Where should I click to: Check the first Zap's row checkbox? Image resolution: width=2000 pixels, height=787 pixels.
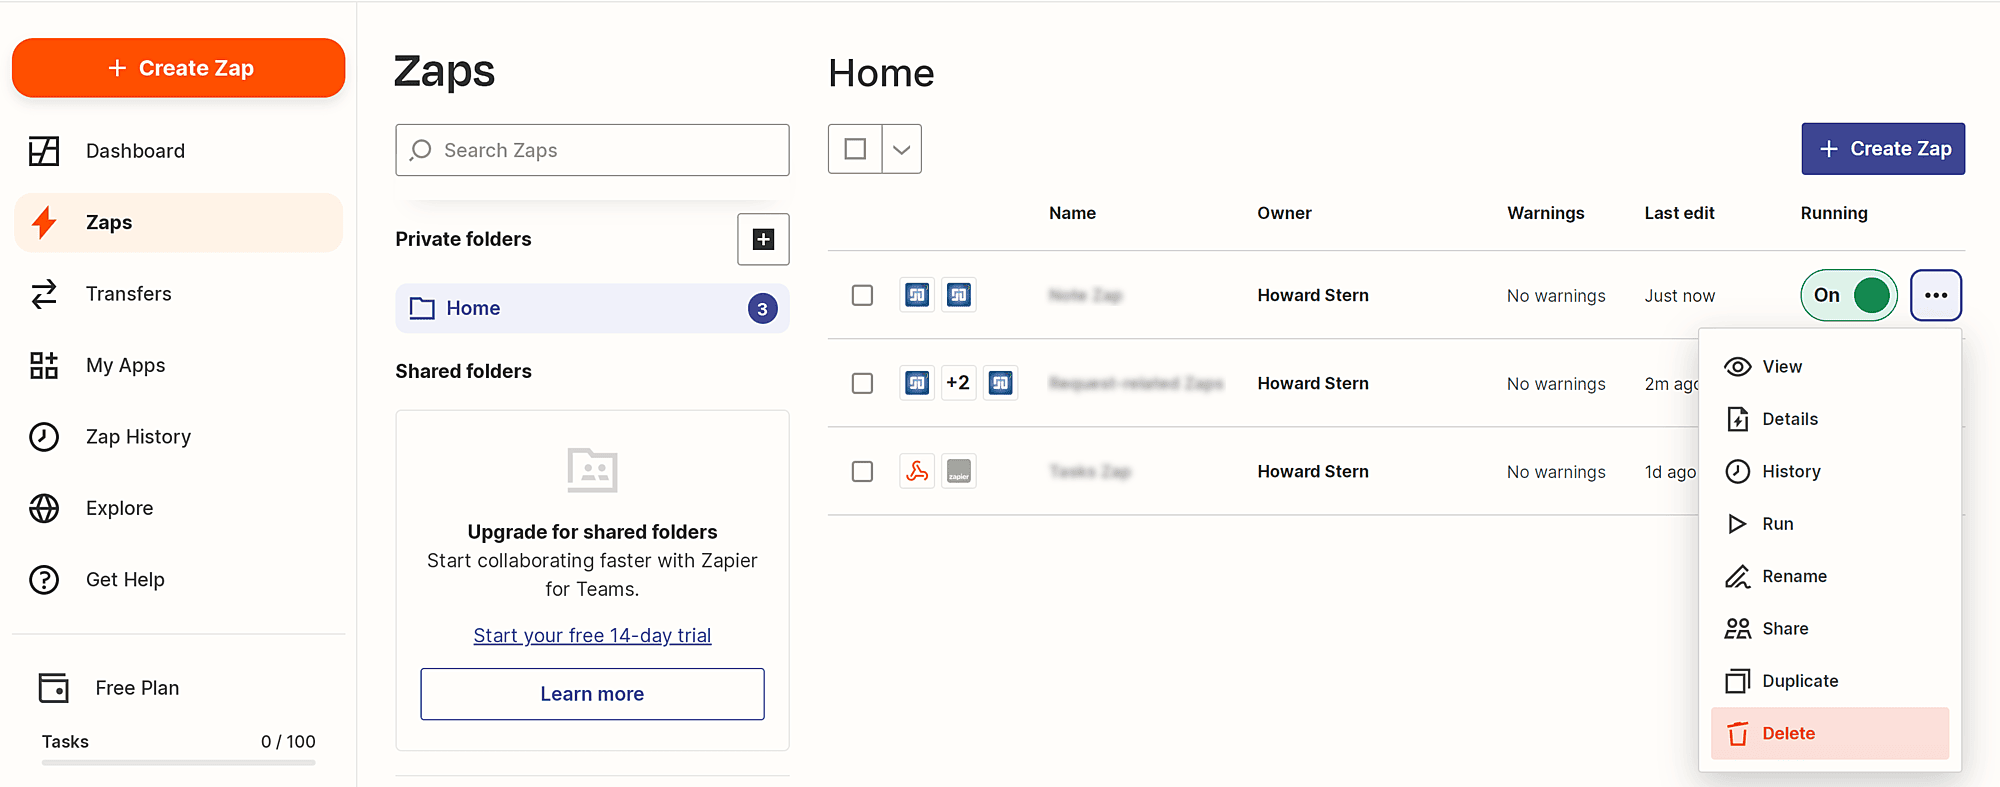pyautogui.click(x=862, y=295)
